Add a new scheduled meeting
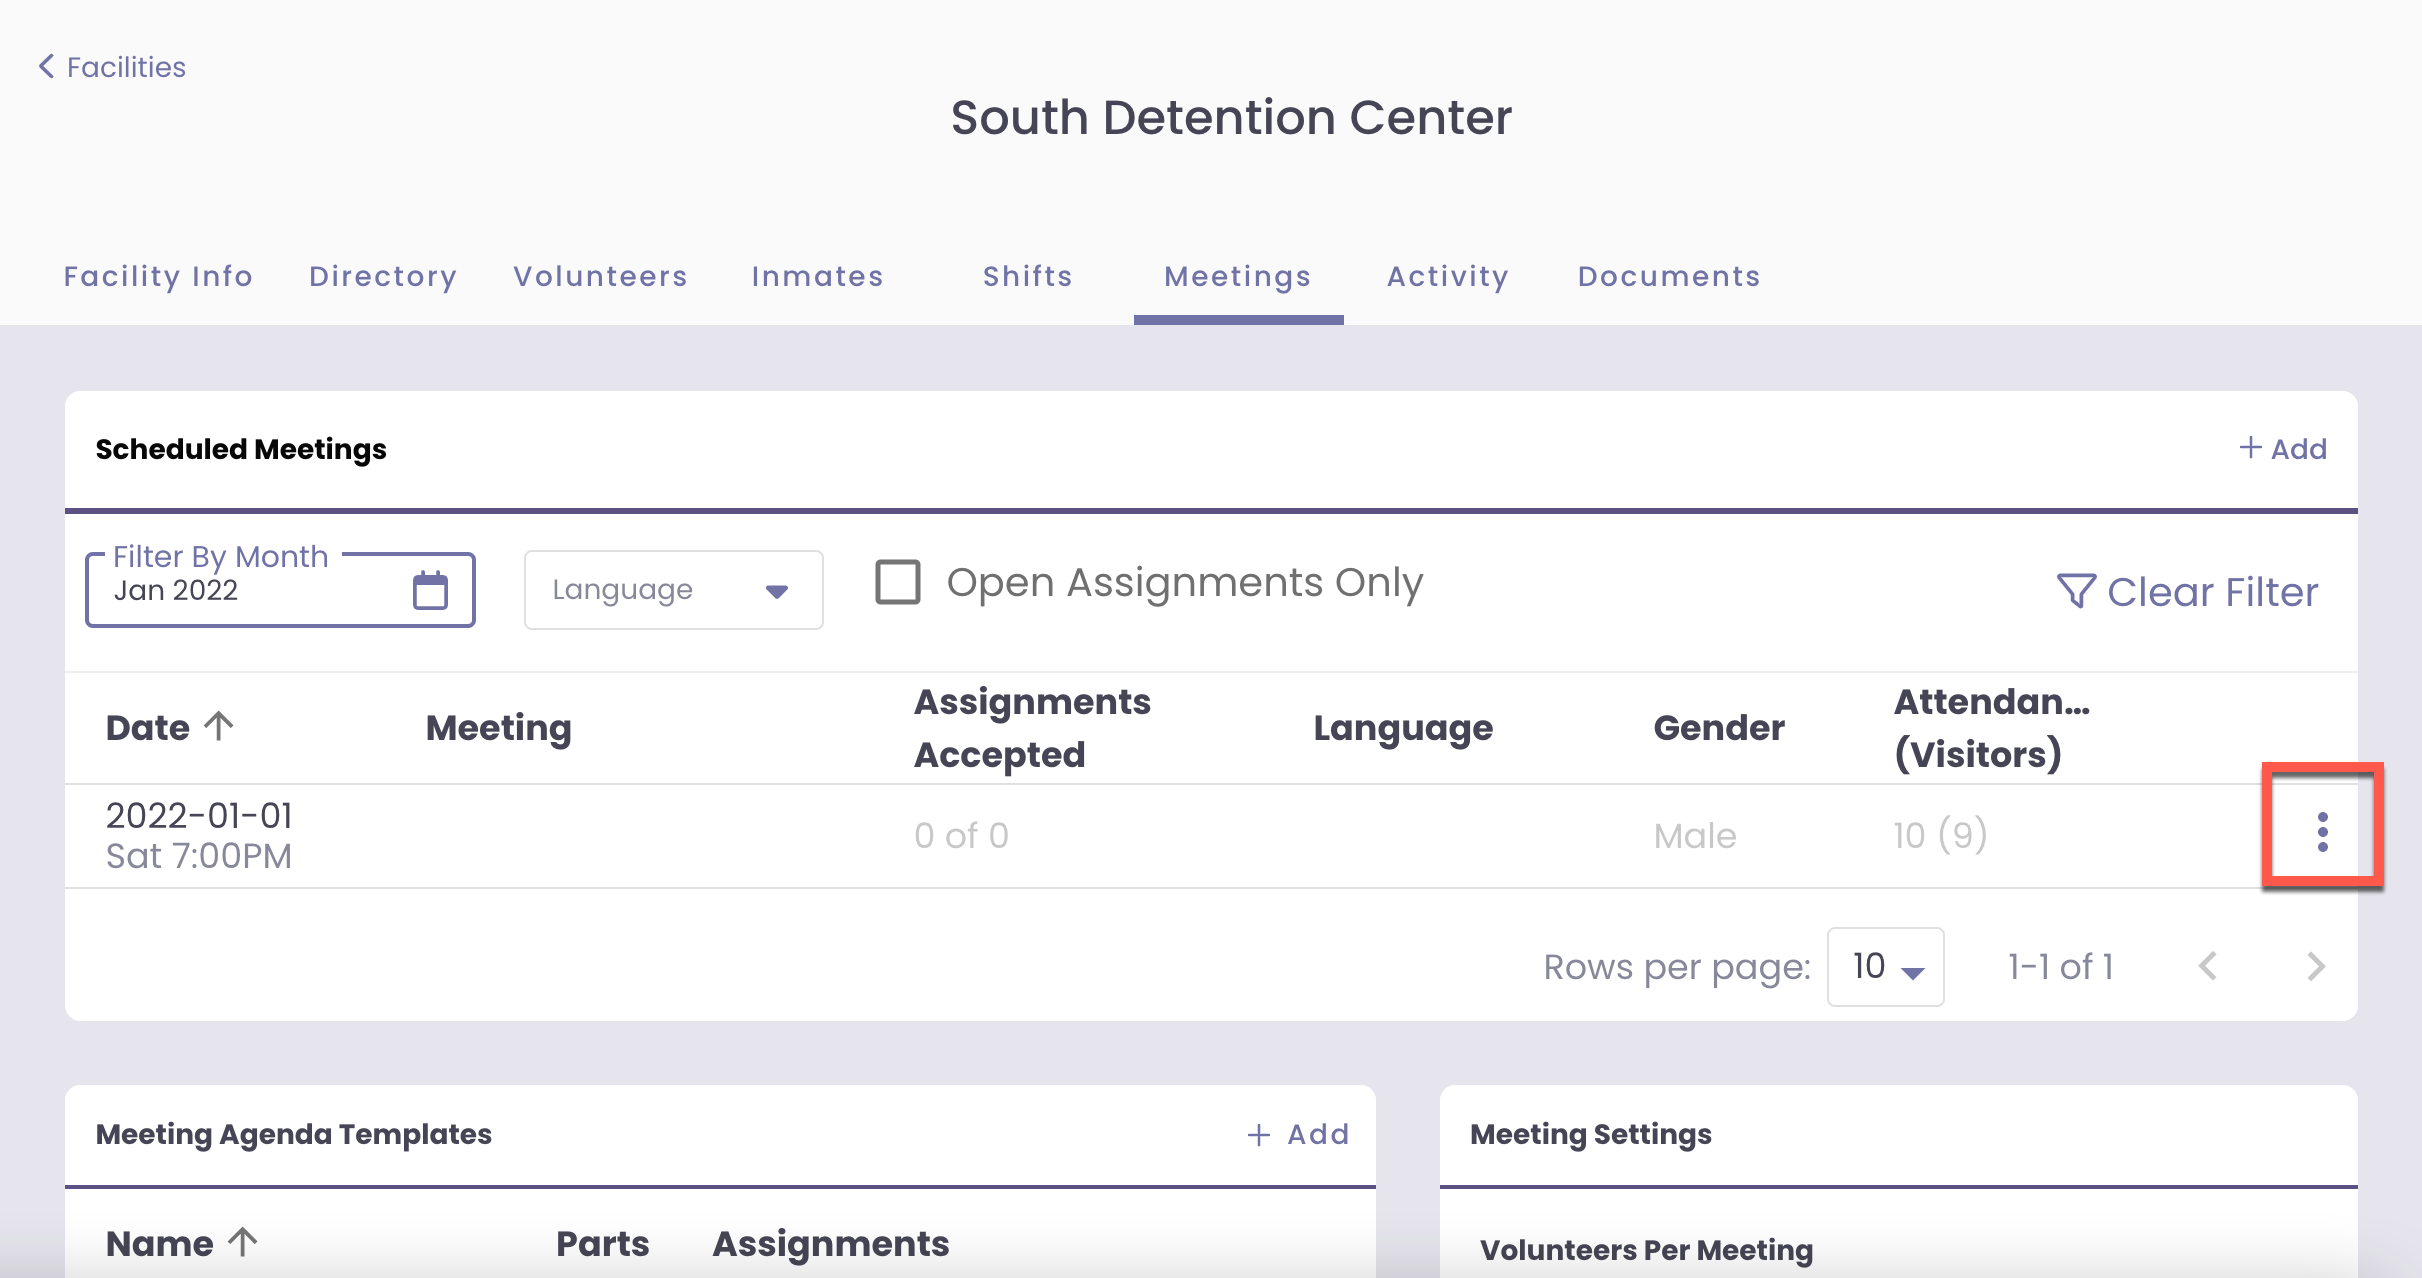The height and width of the screenshot is (1278, 2422). click(2283, 449)
